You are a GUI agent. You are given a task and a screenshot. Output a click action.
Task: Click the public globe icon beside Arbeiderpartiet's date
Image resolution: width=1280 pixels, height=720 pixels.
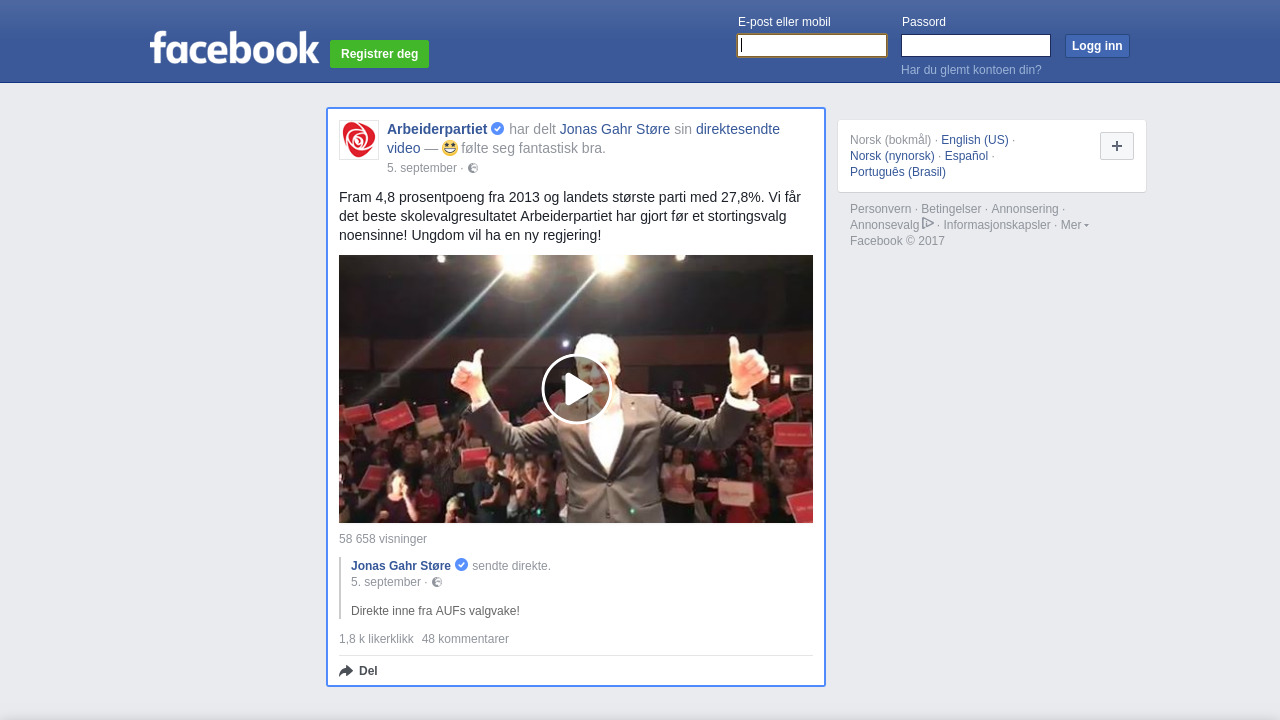(x=473, y=168)
